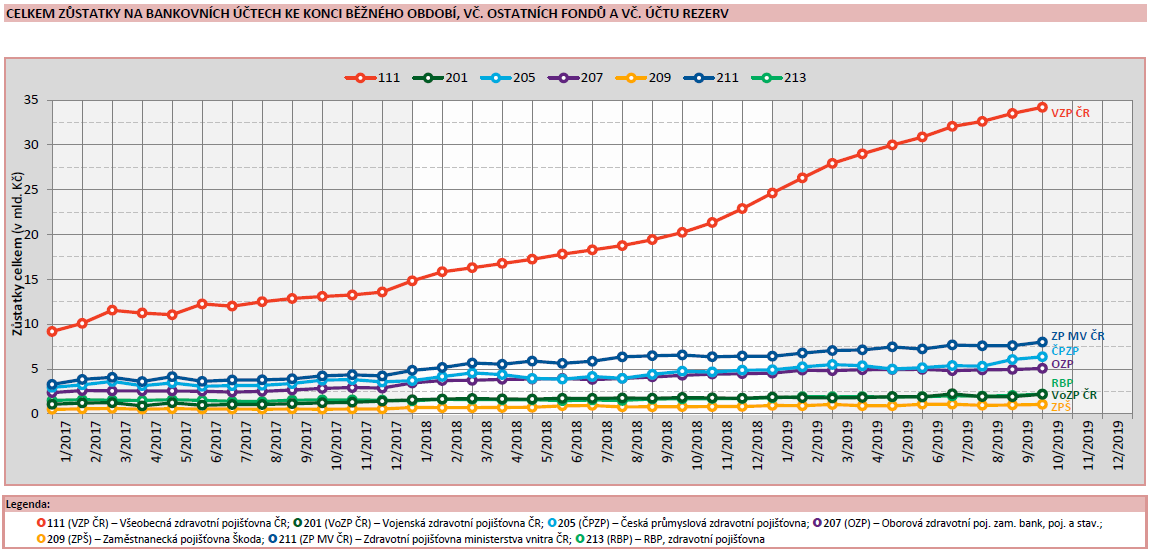The image size is (1152, 552).
Task: Select the ZP MV ČR line end label
Action: (x=1078, y=336)
